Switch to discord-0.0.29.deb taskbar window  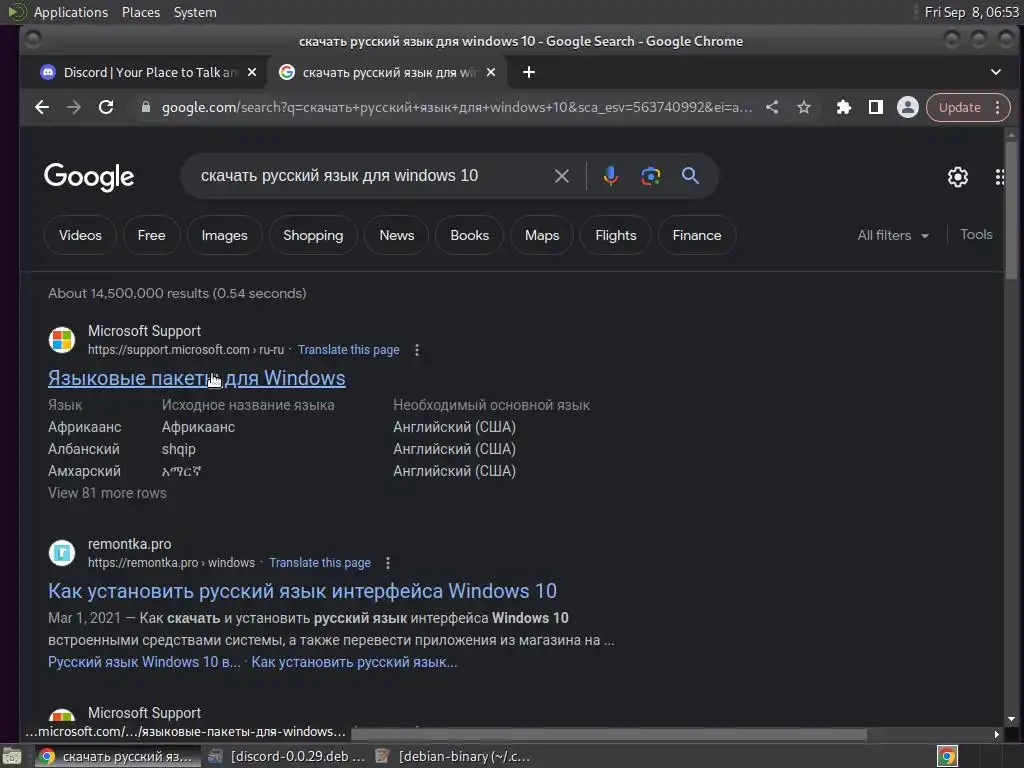[286, 756]
